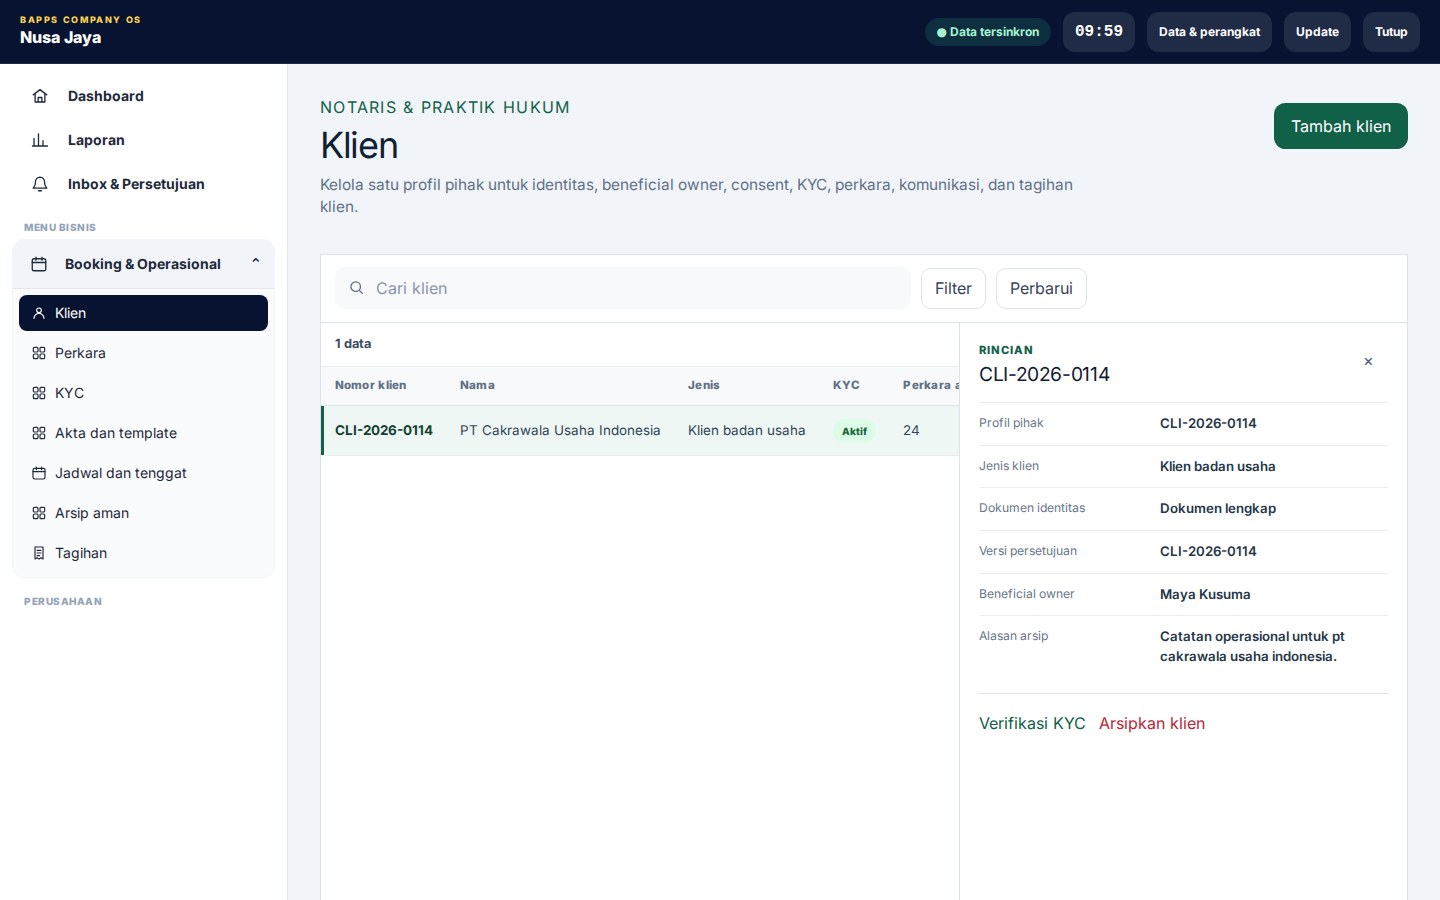This screenshot has width=1440, height=900.
Task: Close the CLI-2026-0114 detail panel
Action: point(1368,362)
